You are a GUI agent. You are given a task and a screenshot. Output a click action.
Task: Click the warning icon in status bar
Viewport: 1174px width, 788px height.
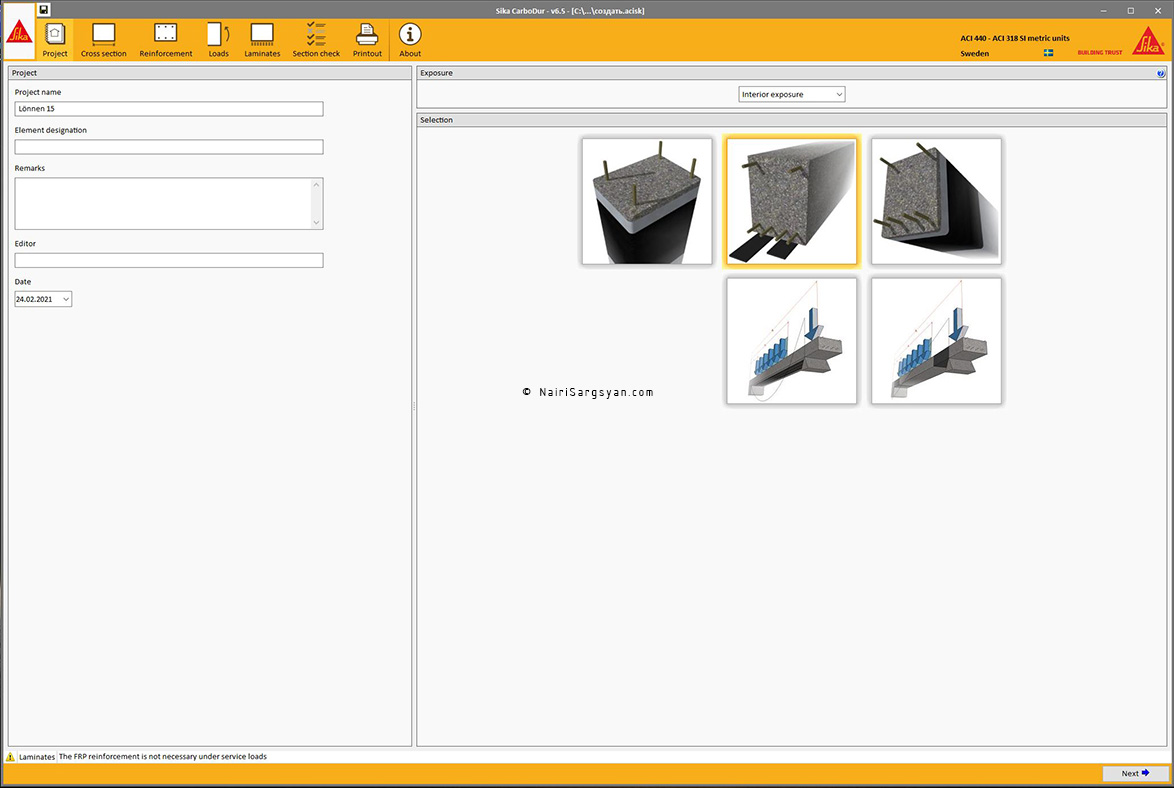tap(10, 757)
